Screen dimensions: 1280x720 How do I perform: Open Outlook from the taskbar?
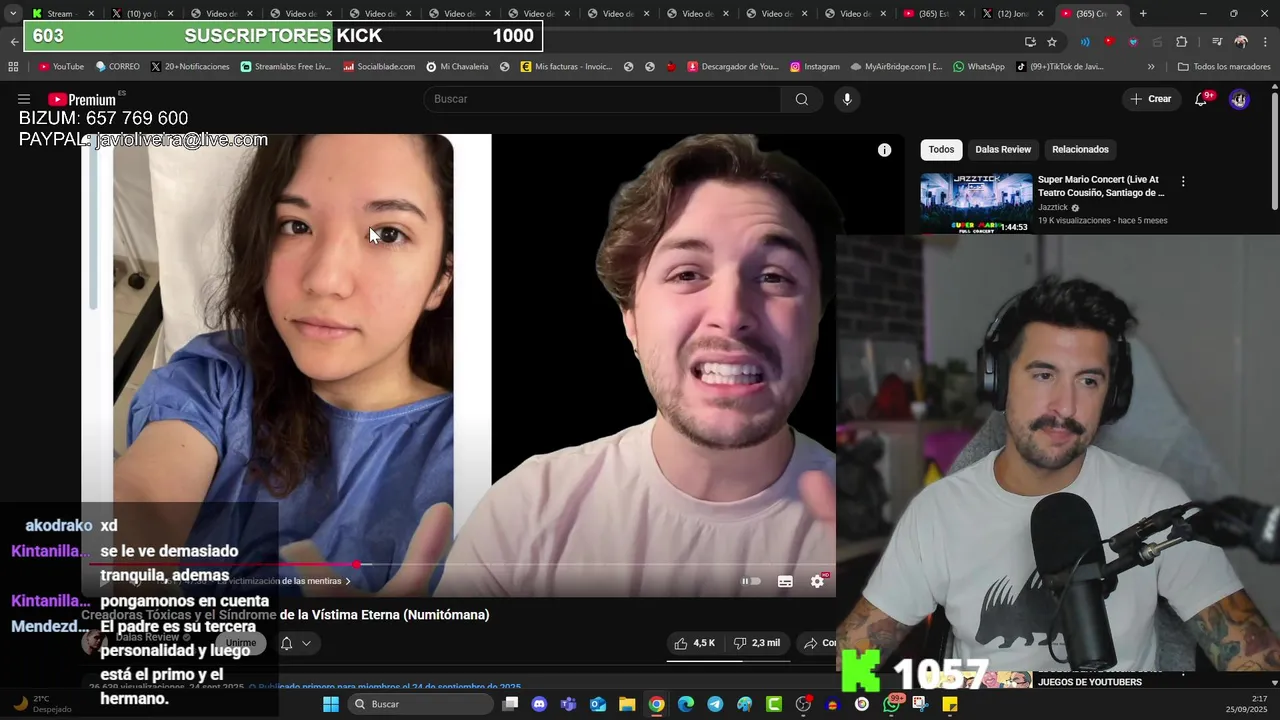(x=598, y=704)
